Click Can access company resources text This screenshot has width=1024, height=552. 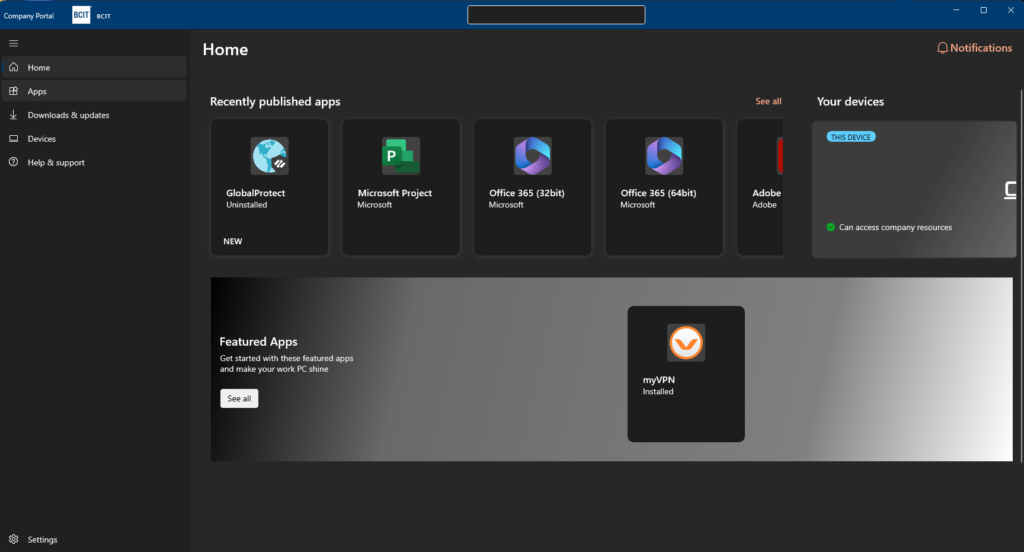(895, 227)
